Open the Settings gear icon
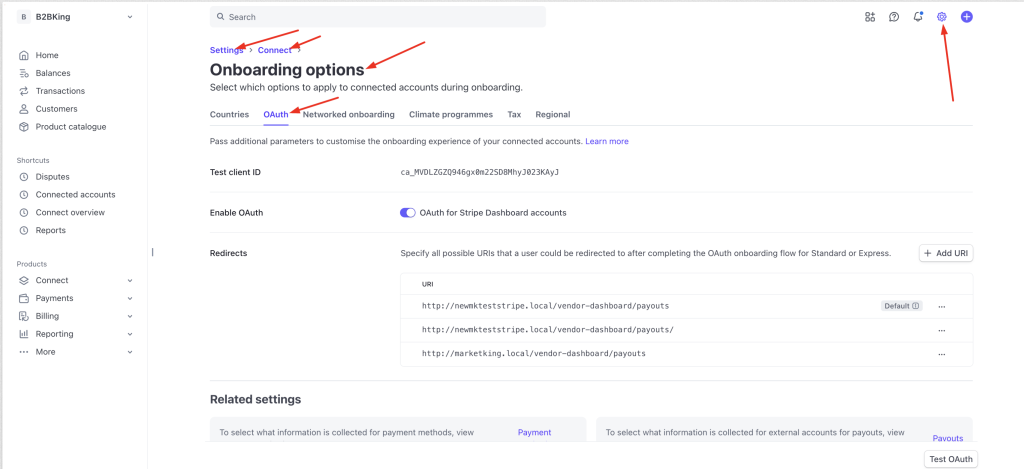Screen dimensions: 1024x469 click(x=941, y=17)
